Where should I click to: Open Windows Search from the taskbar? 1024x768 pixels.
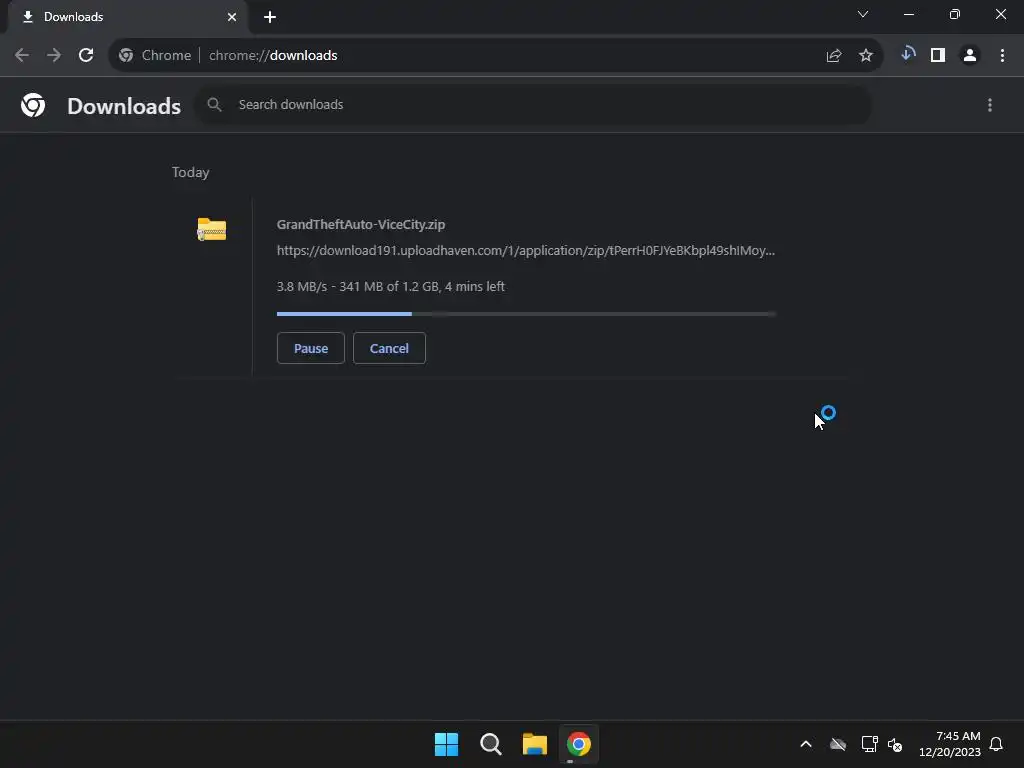coord(490,744)
